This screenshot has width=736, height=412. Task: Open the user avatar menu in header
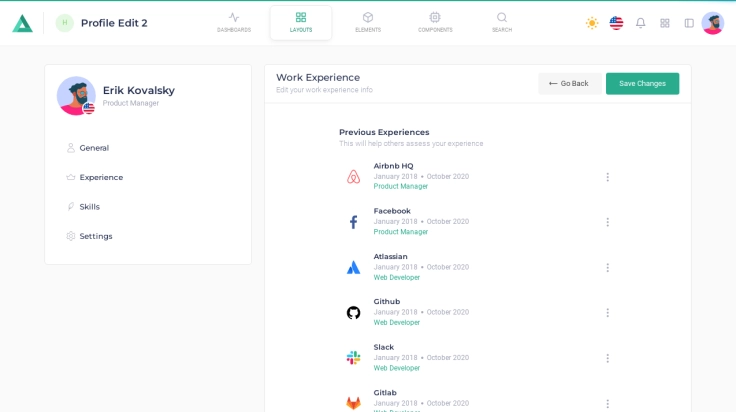pos(713,23)
